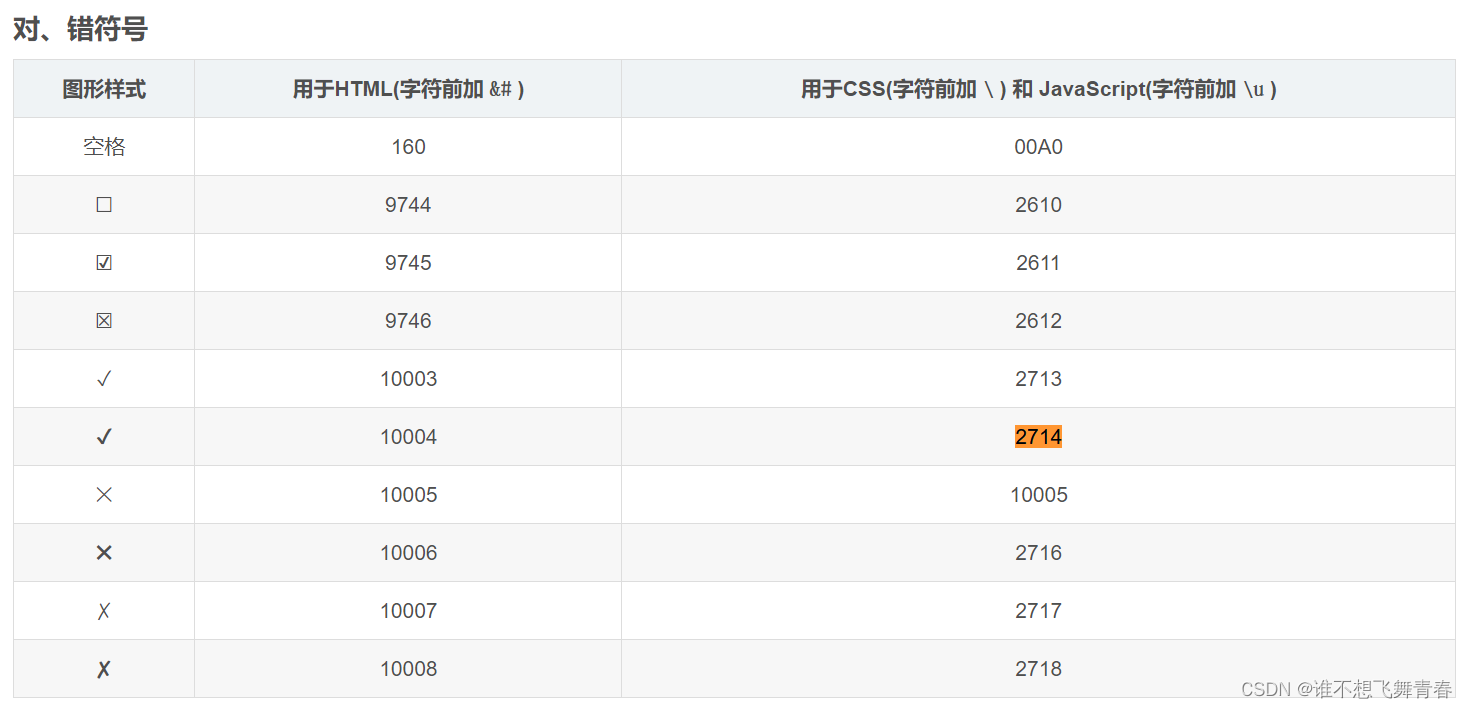
Task: Click the HTML code 10004
Action: pyautogui.click(x=408, y=437)
